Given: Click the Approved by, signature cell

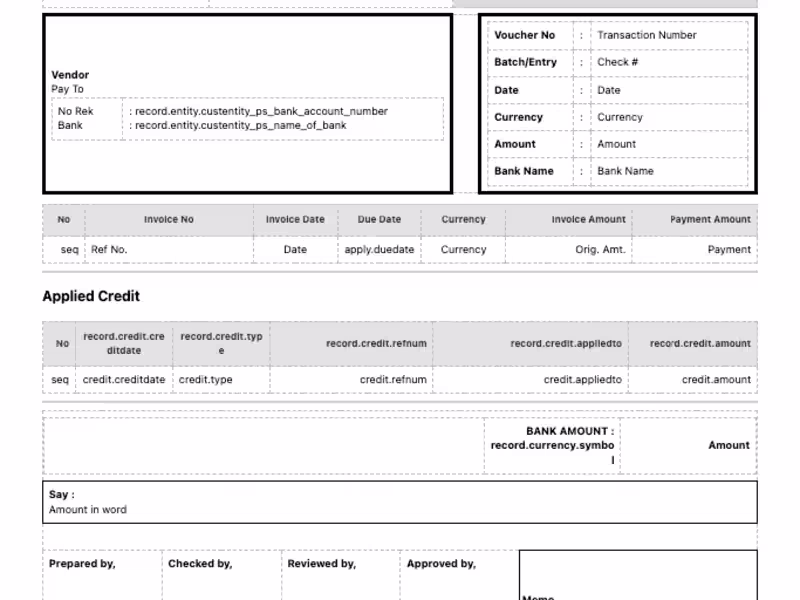Looking at the screenshot, I should click(460, 575).
